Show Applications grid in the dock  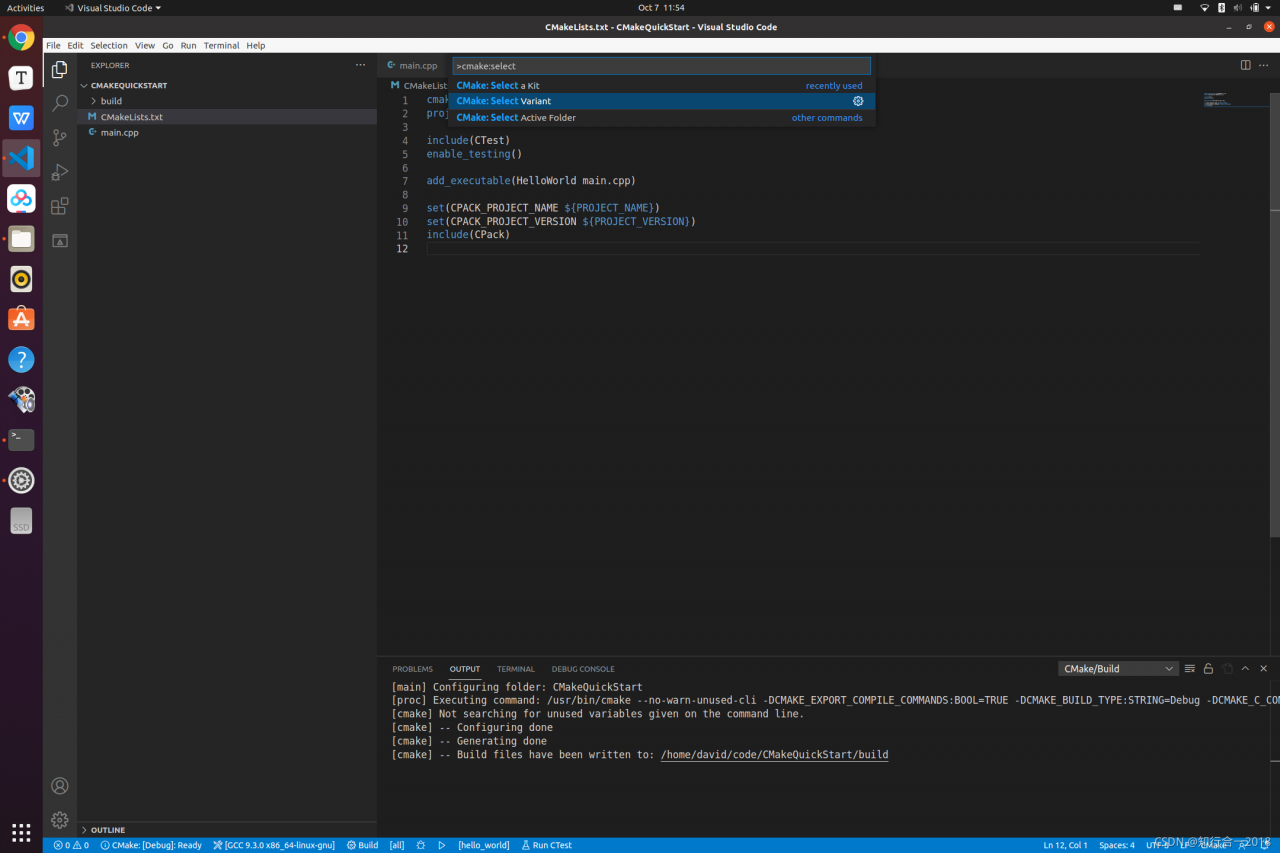point(21,832)
